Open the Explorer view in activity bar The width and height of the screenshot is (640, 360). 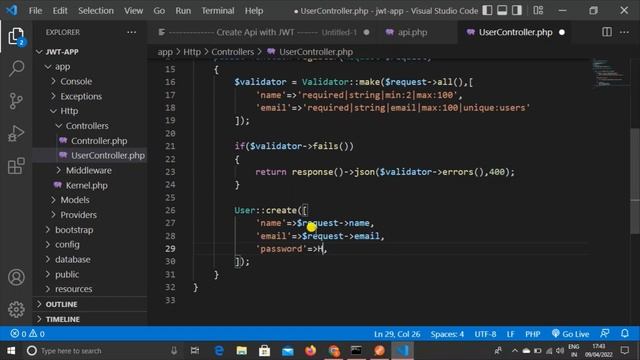[16, 37]
